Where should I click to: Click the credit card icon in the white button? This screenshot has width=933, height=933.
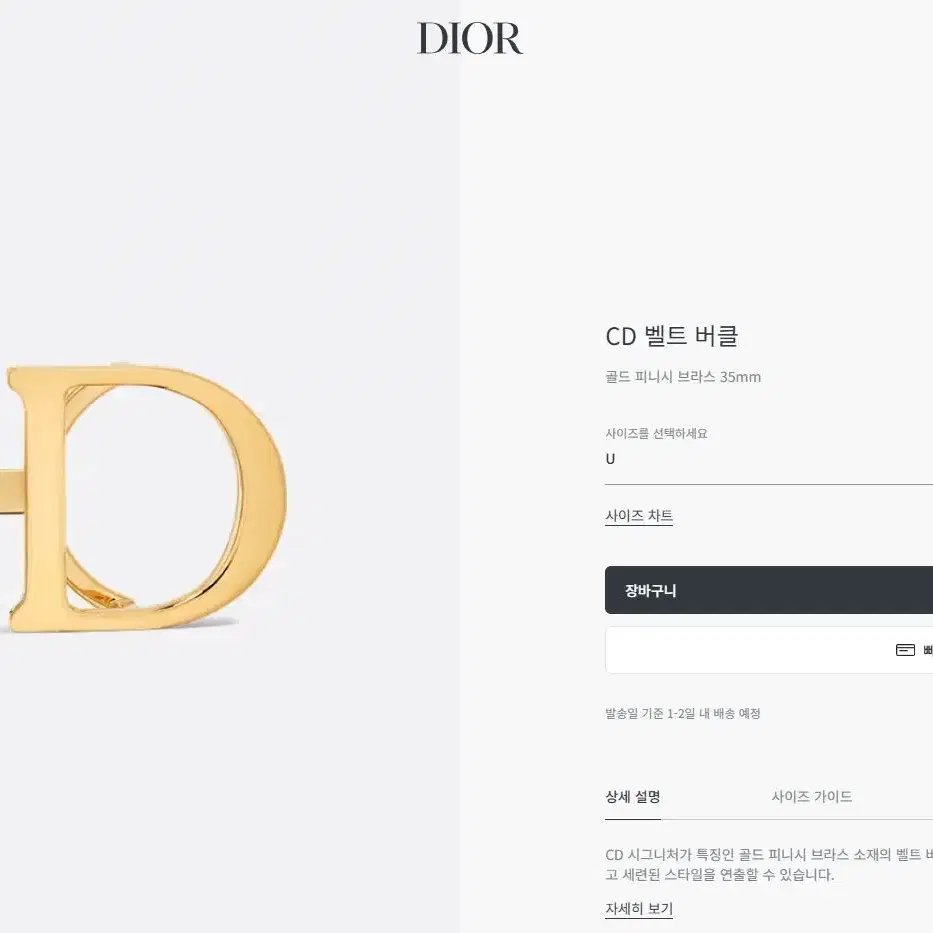(905, 650)
